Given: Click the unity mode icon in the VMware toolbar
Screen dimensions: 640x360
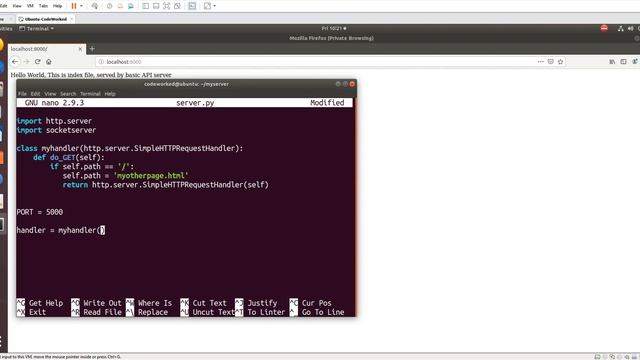Looking at the screenshot, I should click(x=177, y=6).
